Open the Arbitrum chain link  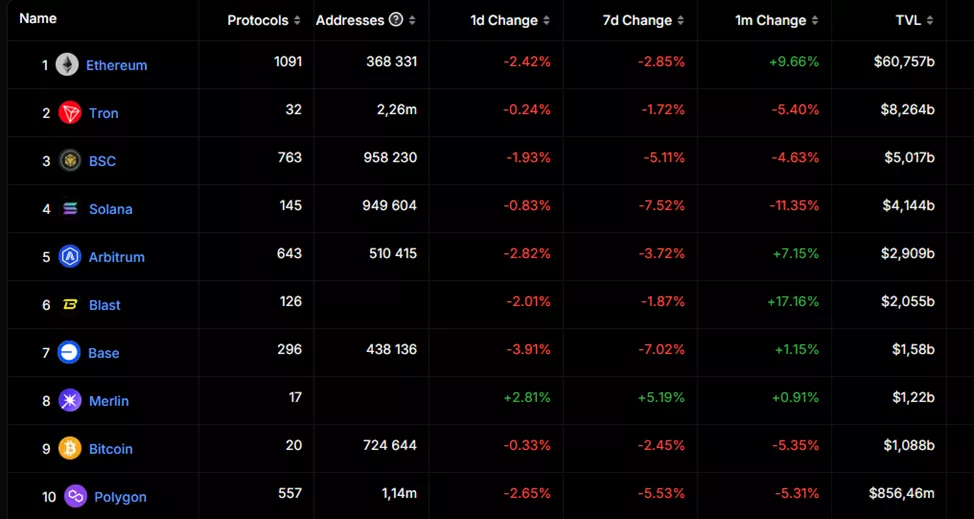coord(116,257)
